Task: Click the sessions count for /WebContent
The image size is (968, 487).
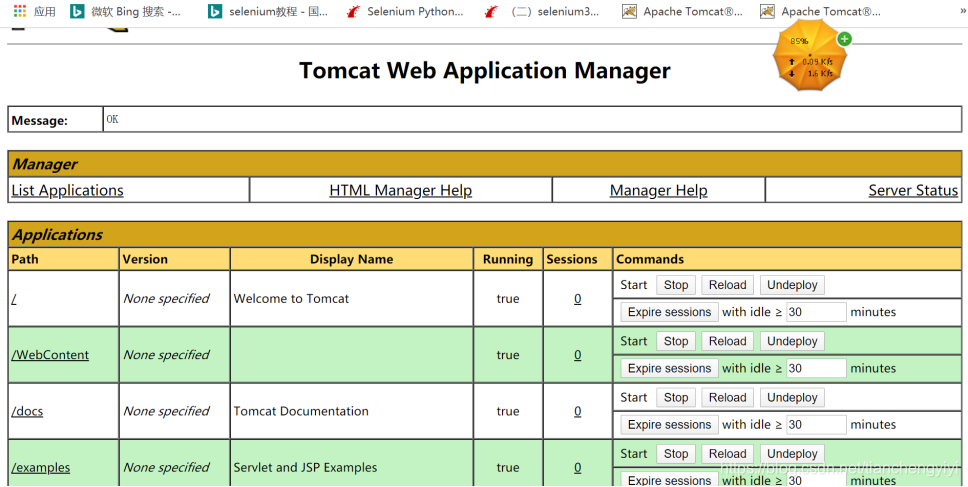Action: 578,355
